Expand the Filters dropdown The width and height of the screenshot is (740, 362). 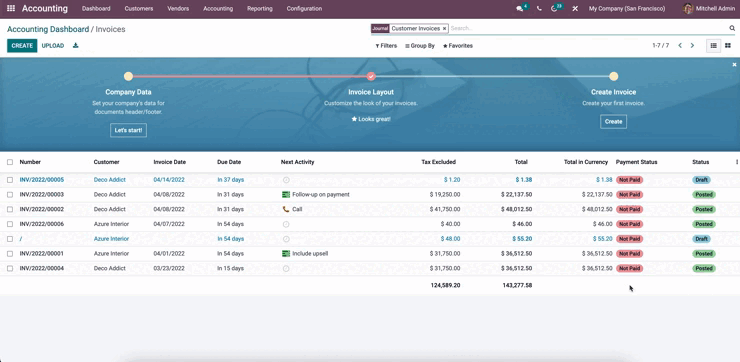pos(386,46)
